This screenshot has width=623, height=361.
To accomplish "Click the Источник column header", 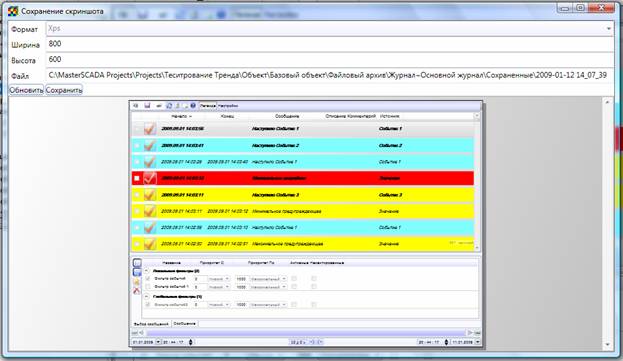I will click(x=389, y=116).
